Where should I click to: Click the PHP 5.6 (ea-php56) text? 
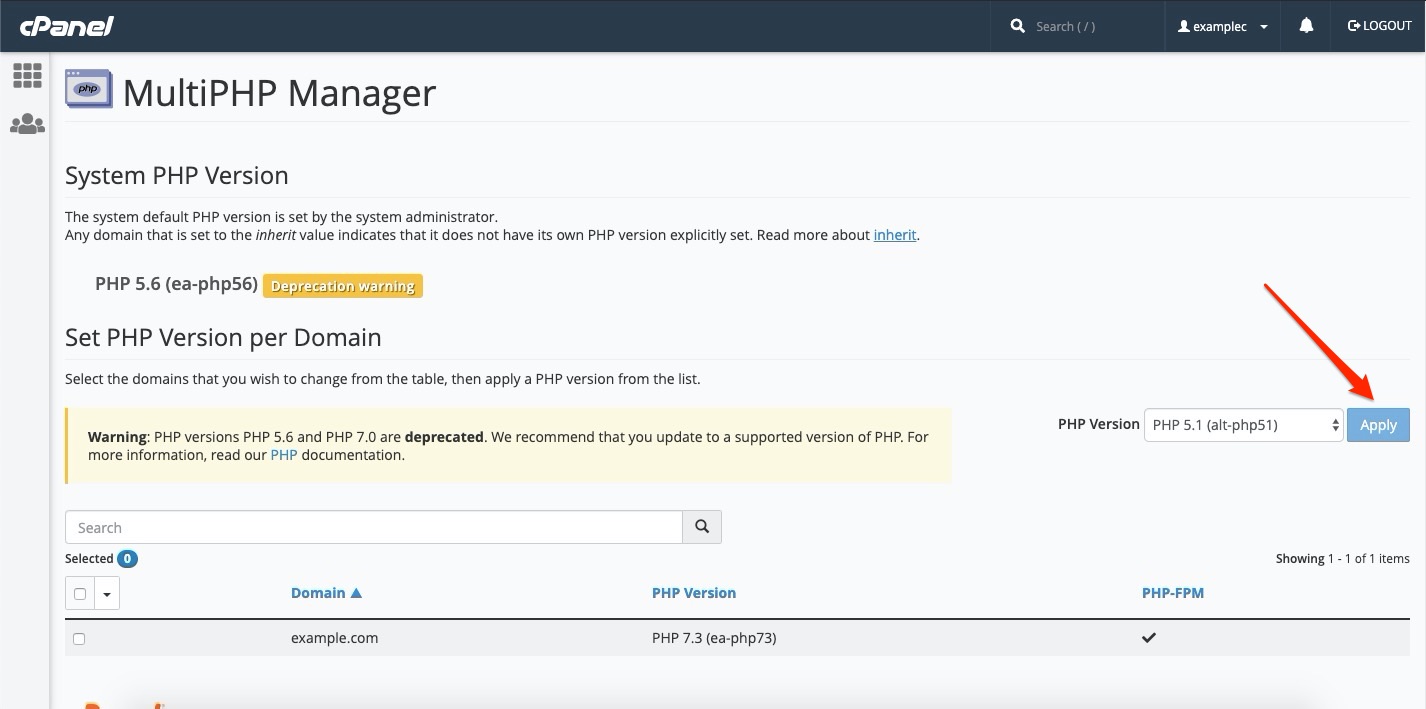[x=177, y=284]
